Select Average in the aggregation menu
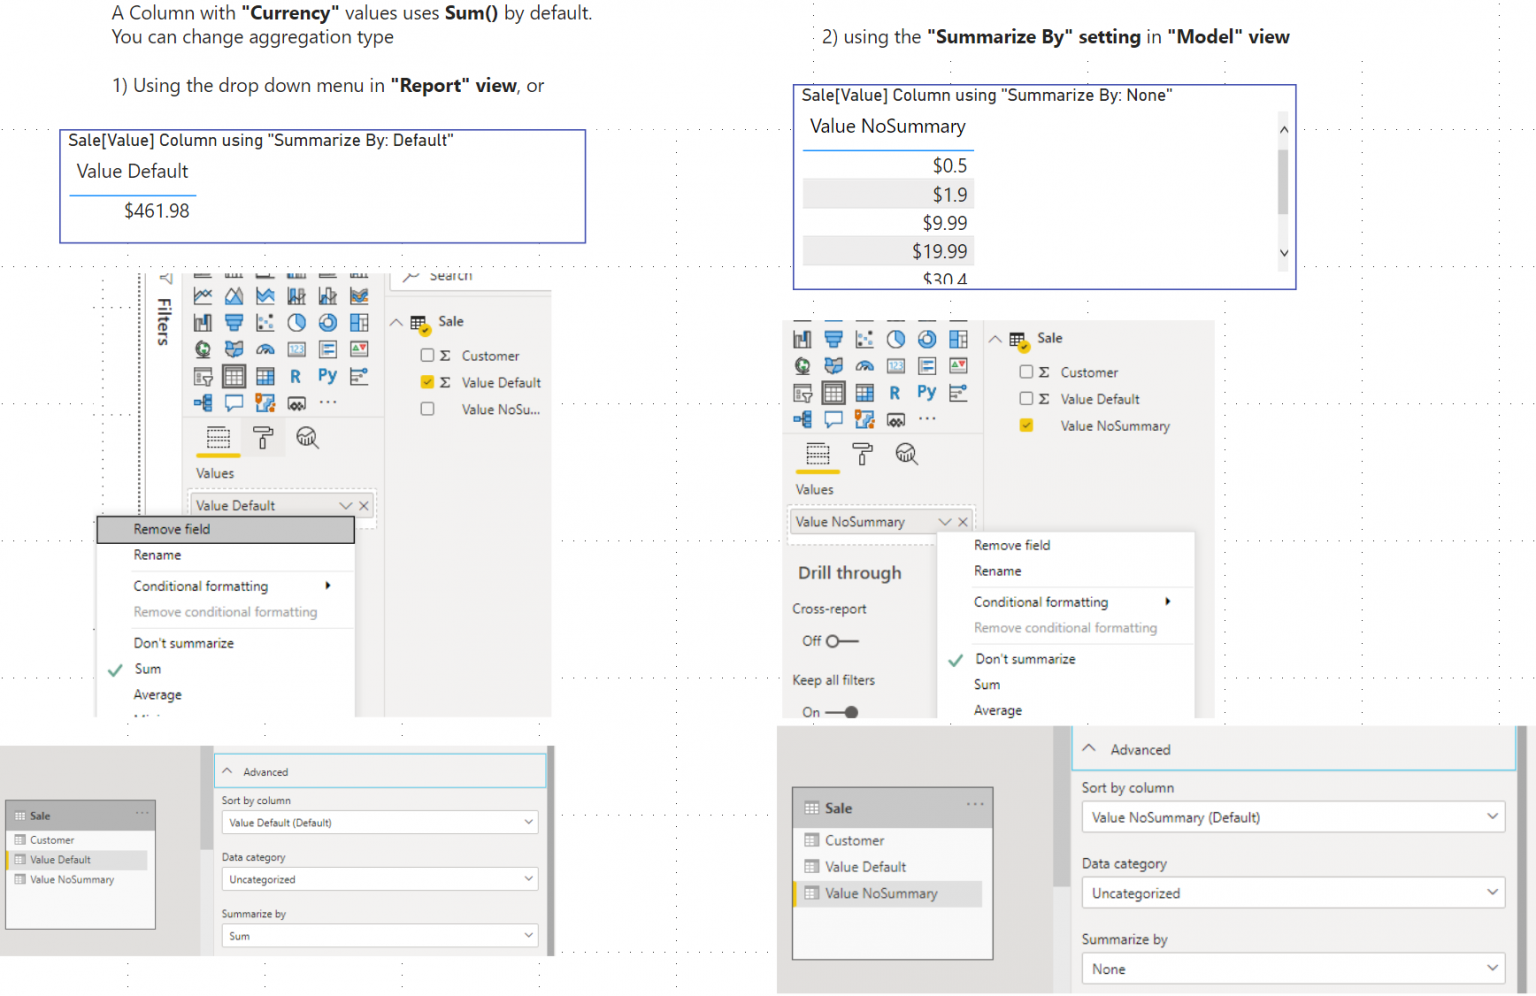The height and width of the screenshot is (996, 1536). [x=157, y=694]
